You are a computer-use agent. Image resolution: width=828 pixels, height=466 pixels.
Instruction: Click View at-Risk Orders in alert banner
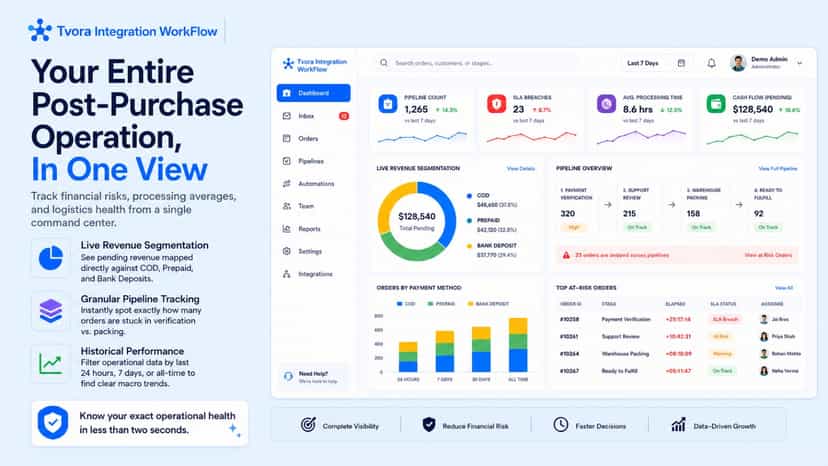[x=768, y=255]
